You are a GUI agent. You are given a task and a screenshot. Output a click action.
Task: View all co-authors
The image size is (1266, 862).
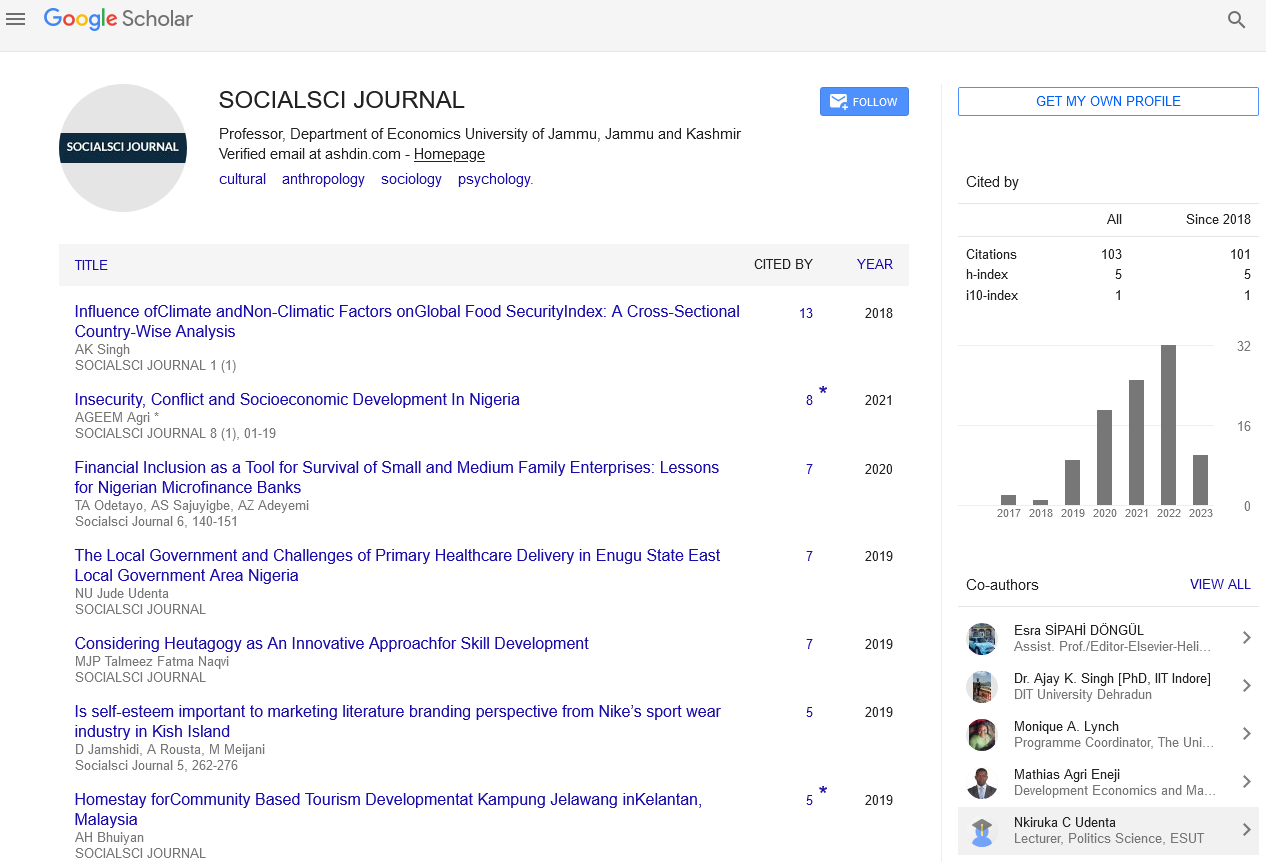pos(1220,584)
